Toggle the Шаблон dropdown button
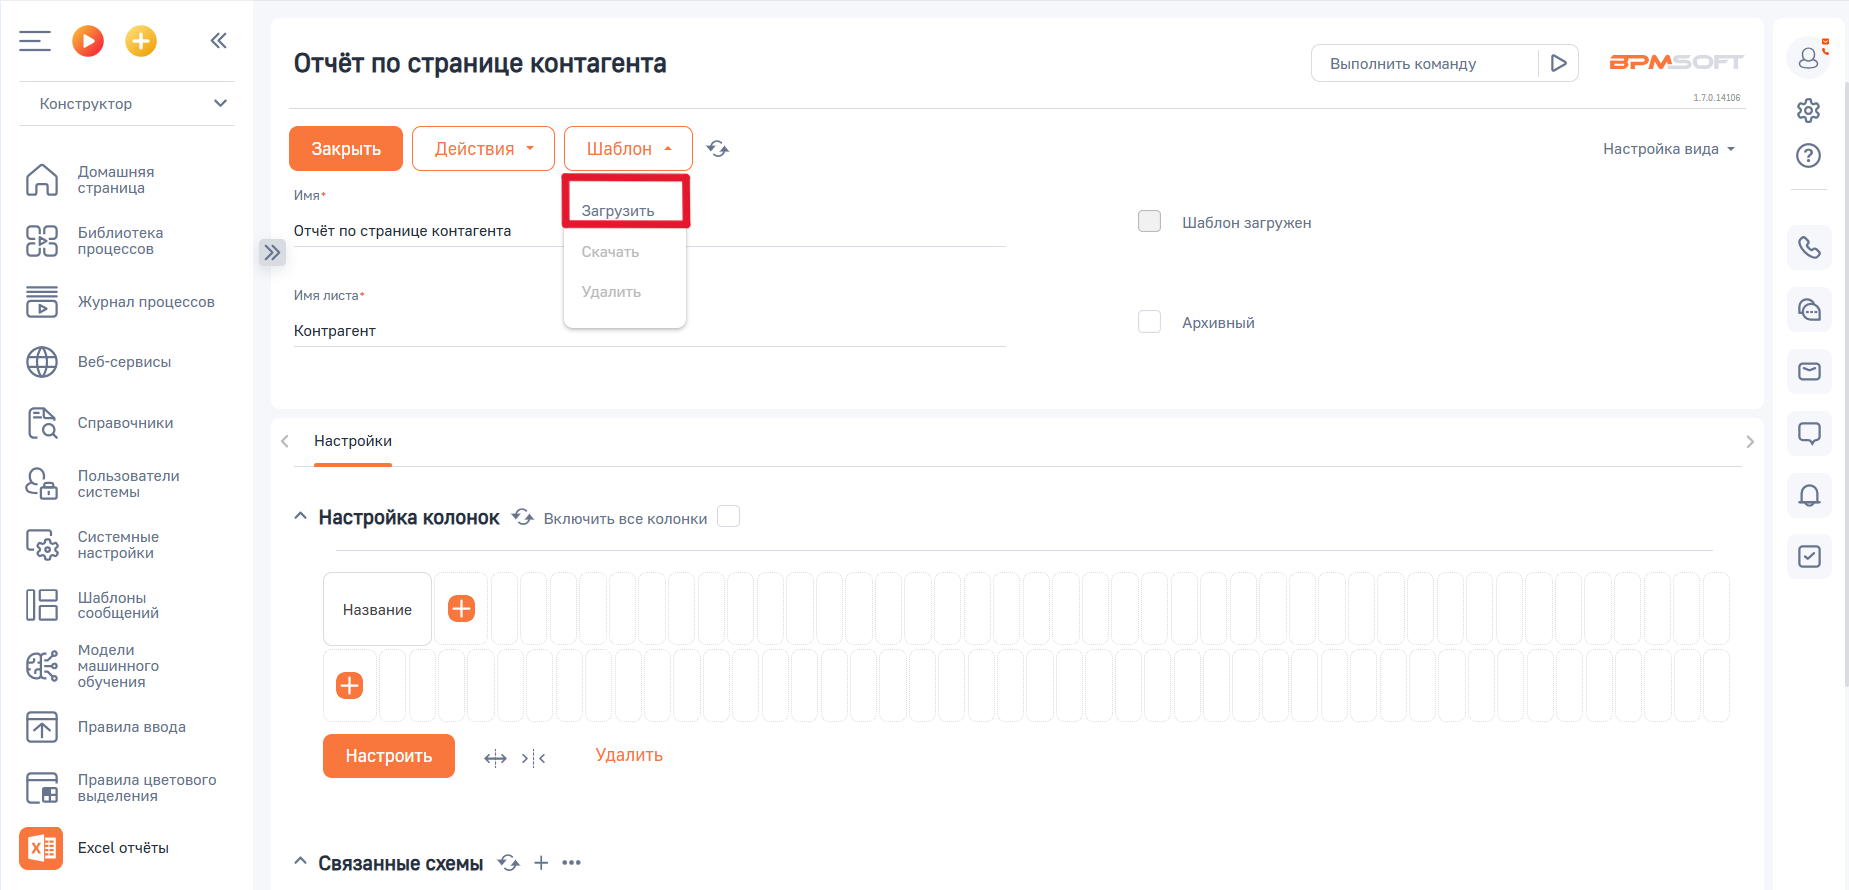 pos(628,149)
